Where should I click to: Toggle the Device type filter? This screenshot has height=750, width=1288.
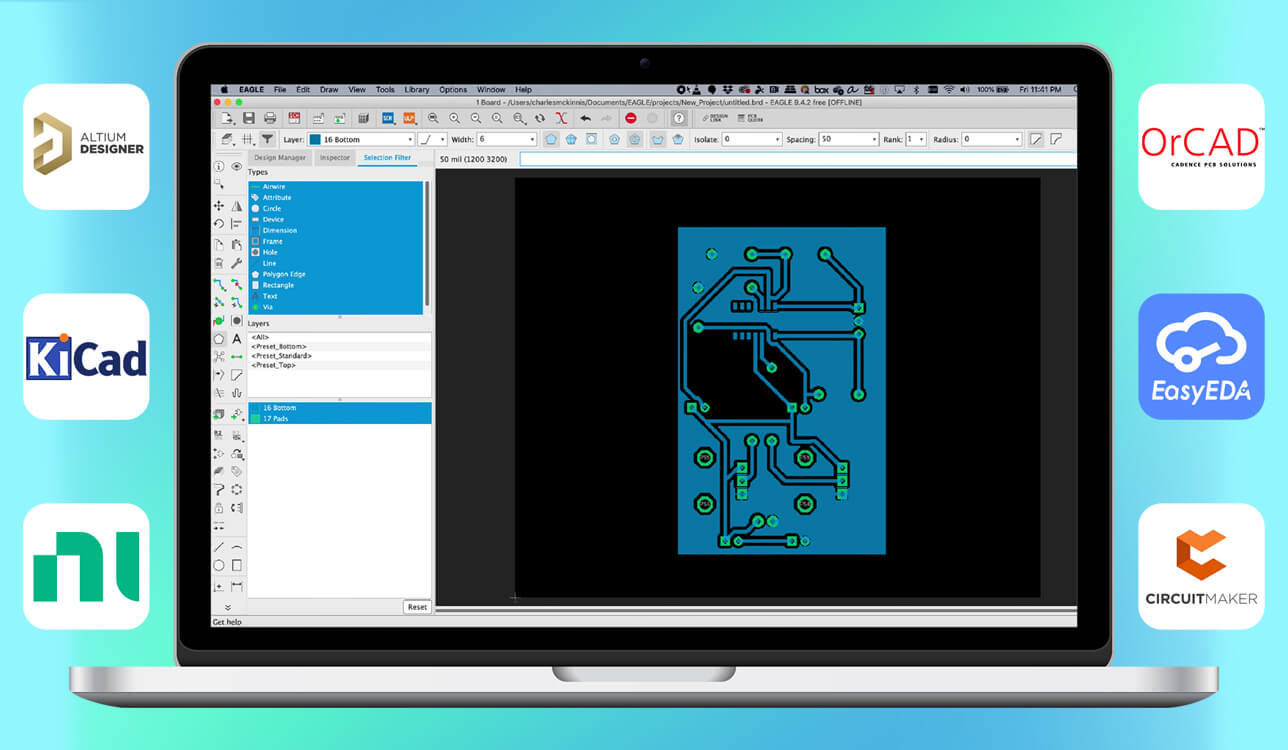336,220
